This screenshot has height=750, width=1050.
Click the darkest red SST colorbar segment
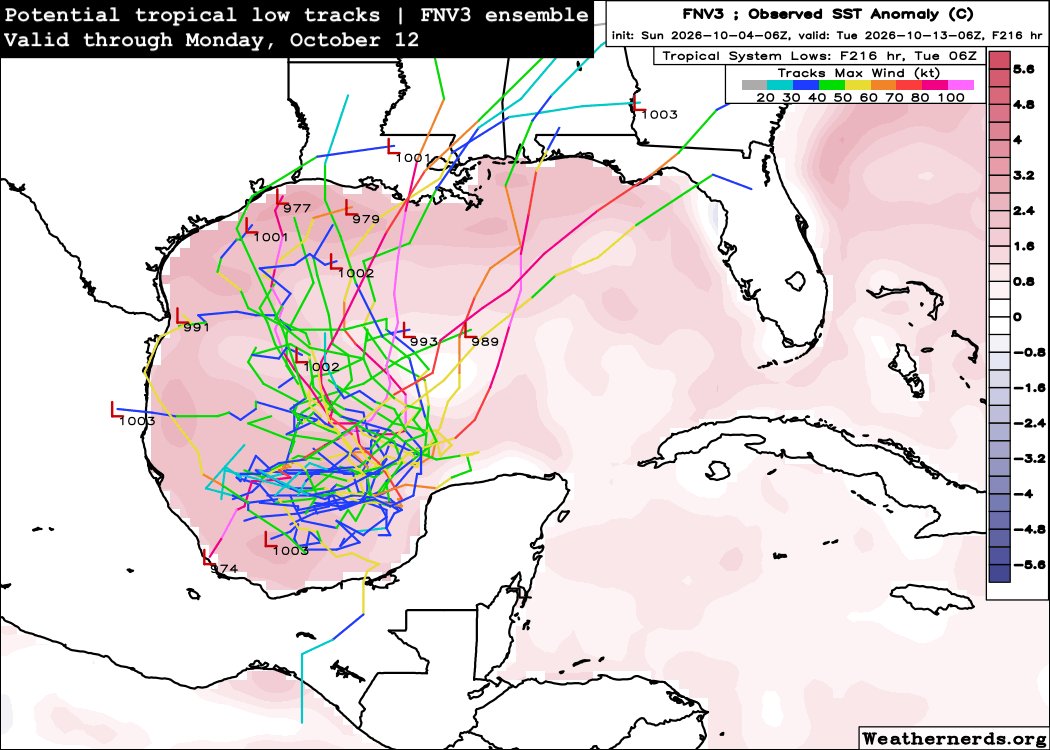998,61
